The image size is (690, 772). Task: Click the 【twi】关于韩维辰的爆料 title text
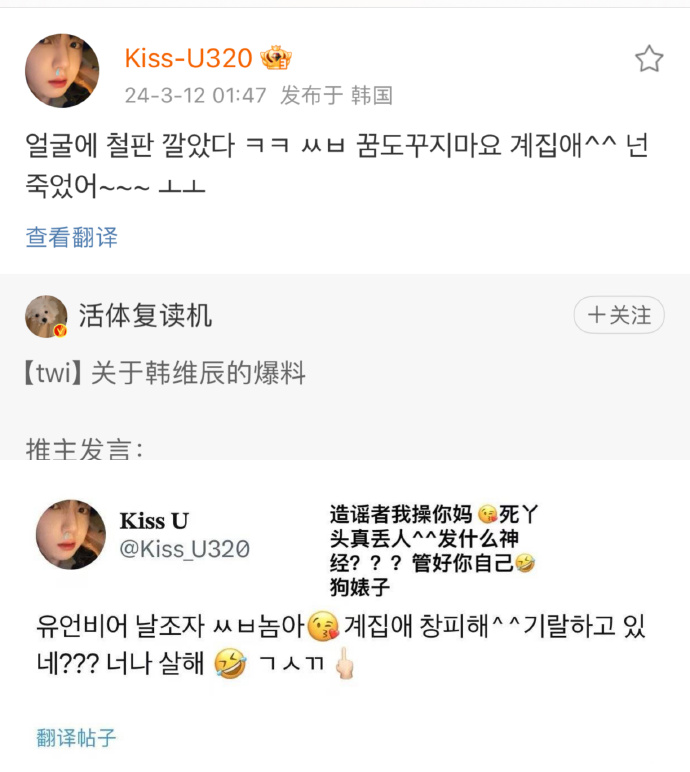[166, 374]
